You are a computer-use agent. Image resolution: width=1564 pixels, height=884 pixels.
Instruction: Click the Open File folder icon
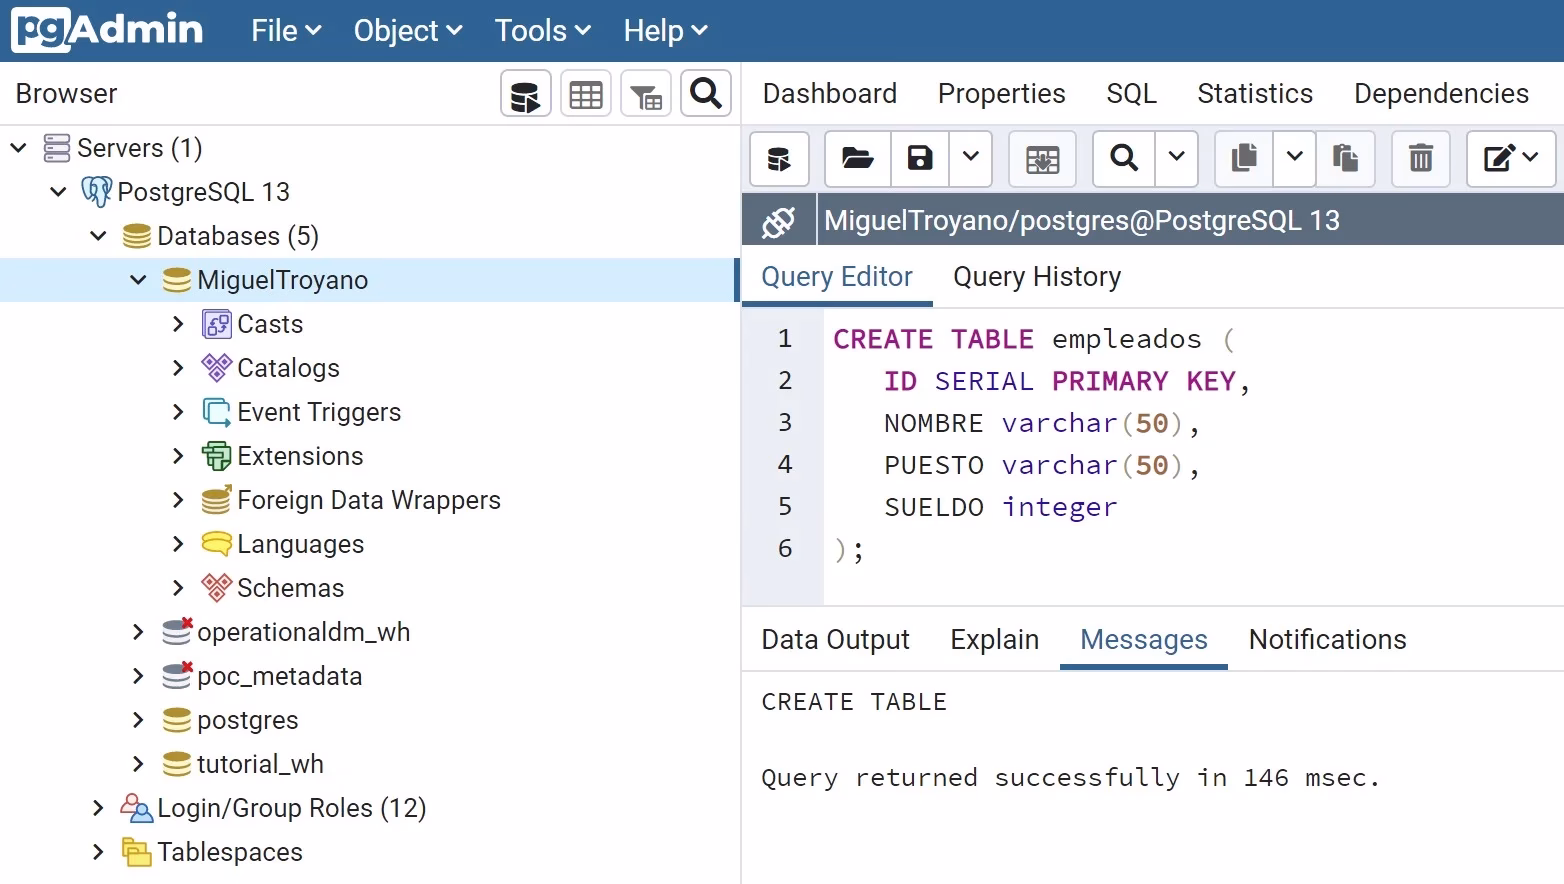pyautogui.click(x=858, y=159)
